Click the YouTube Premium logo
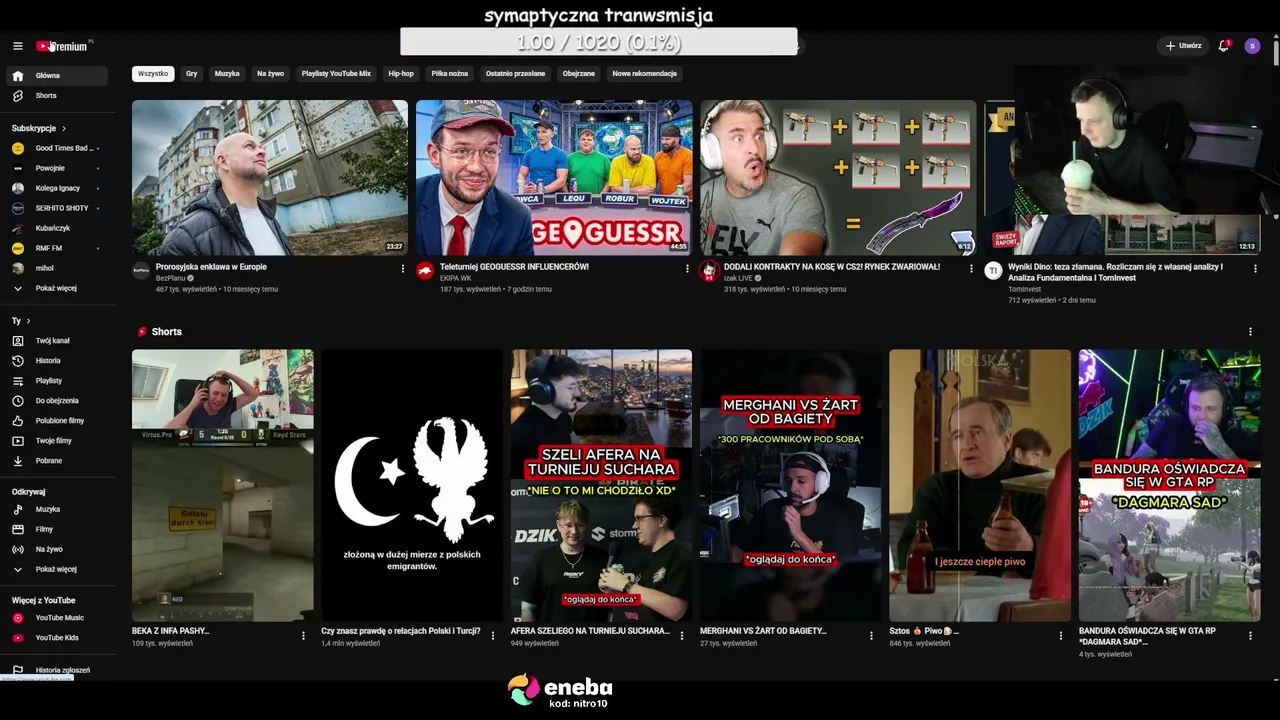This screenshot has width=1280, height=720. tap(62, 46)
